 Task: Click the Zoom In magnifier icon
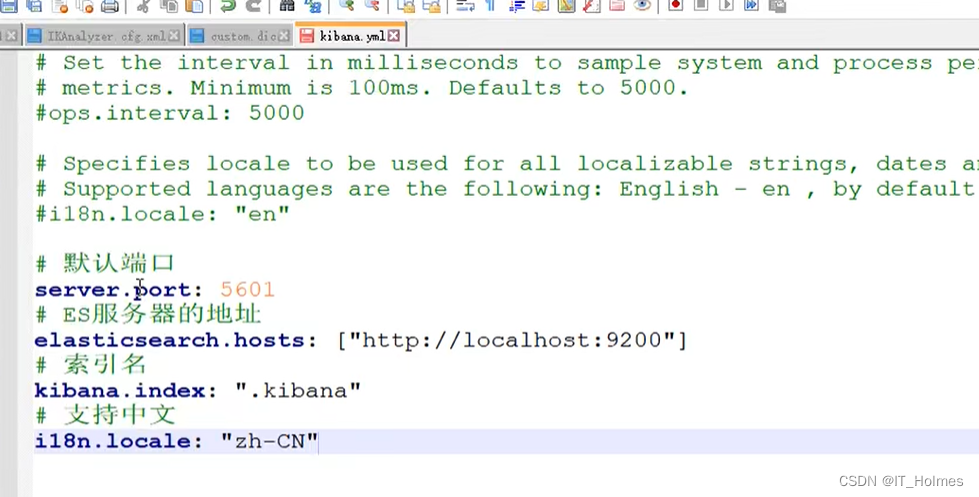(346, 6)
